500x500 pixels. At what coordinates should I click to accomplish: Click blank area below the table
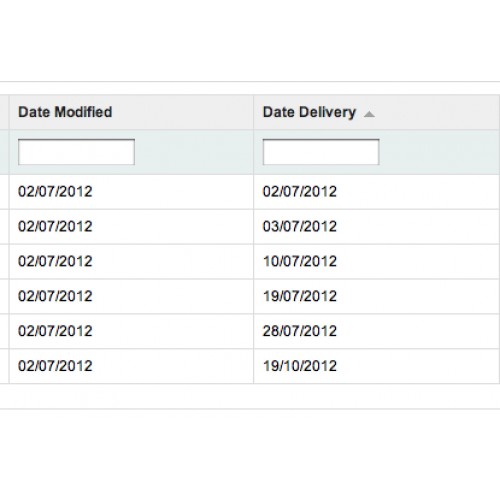(250, 455)
